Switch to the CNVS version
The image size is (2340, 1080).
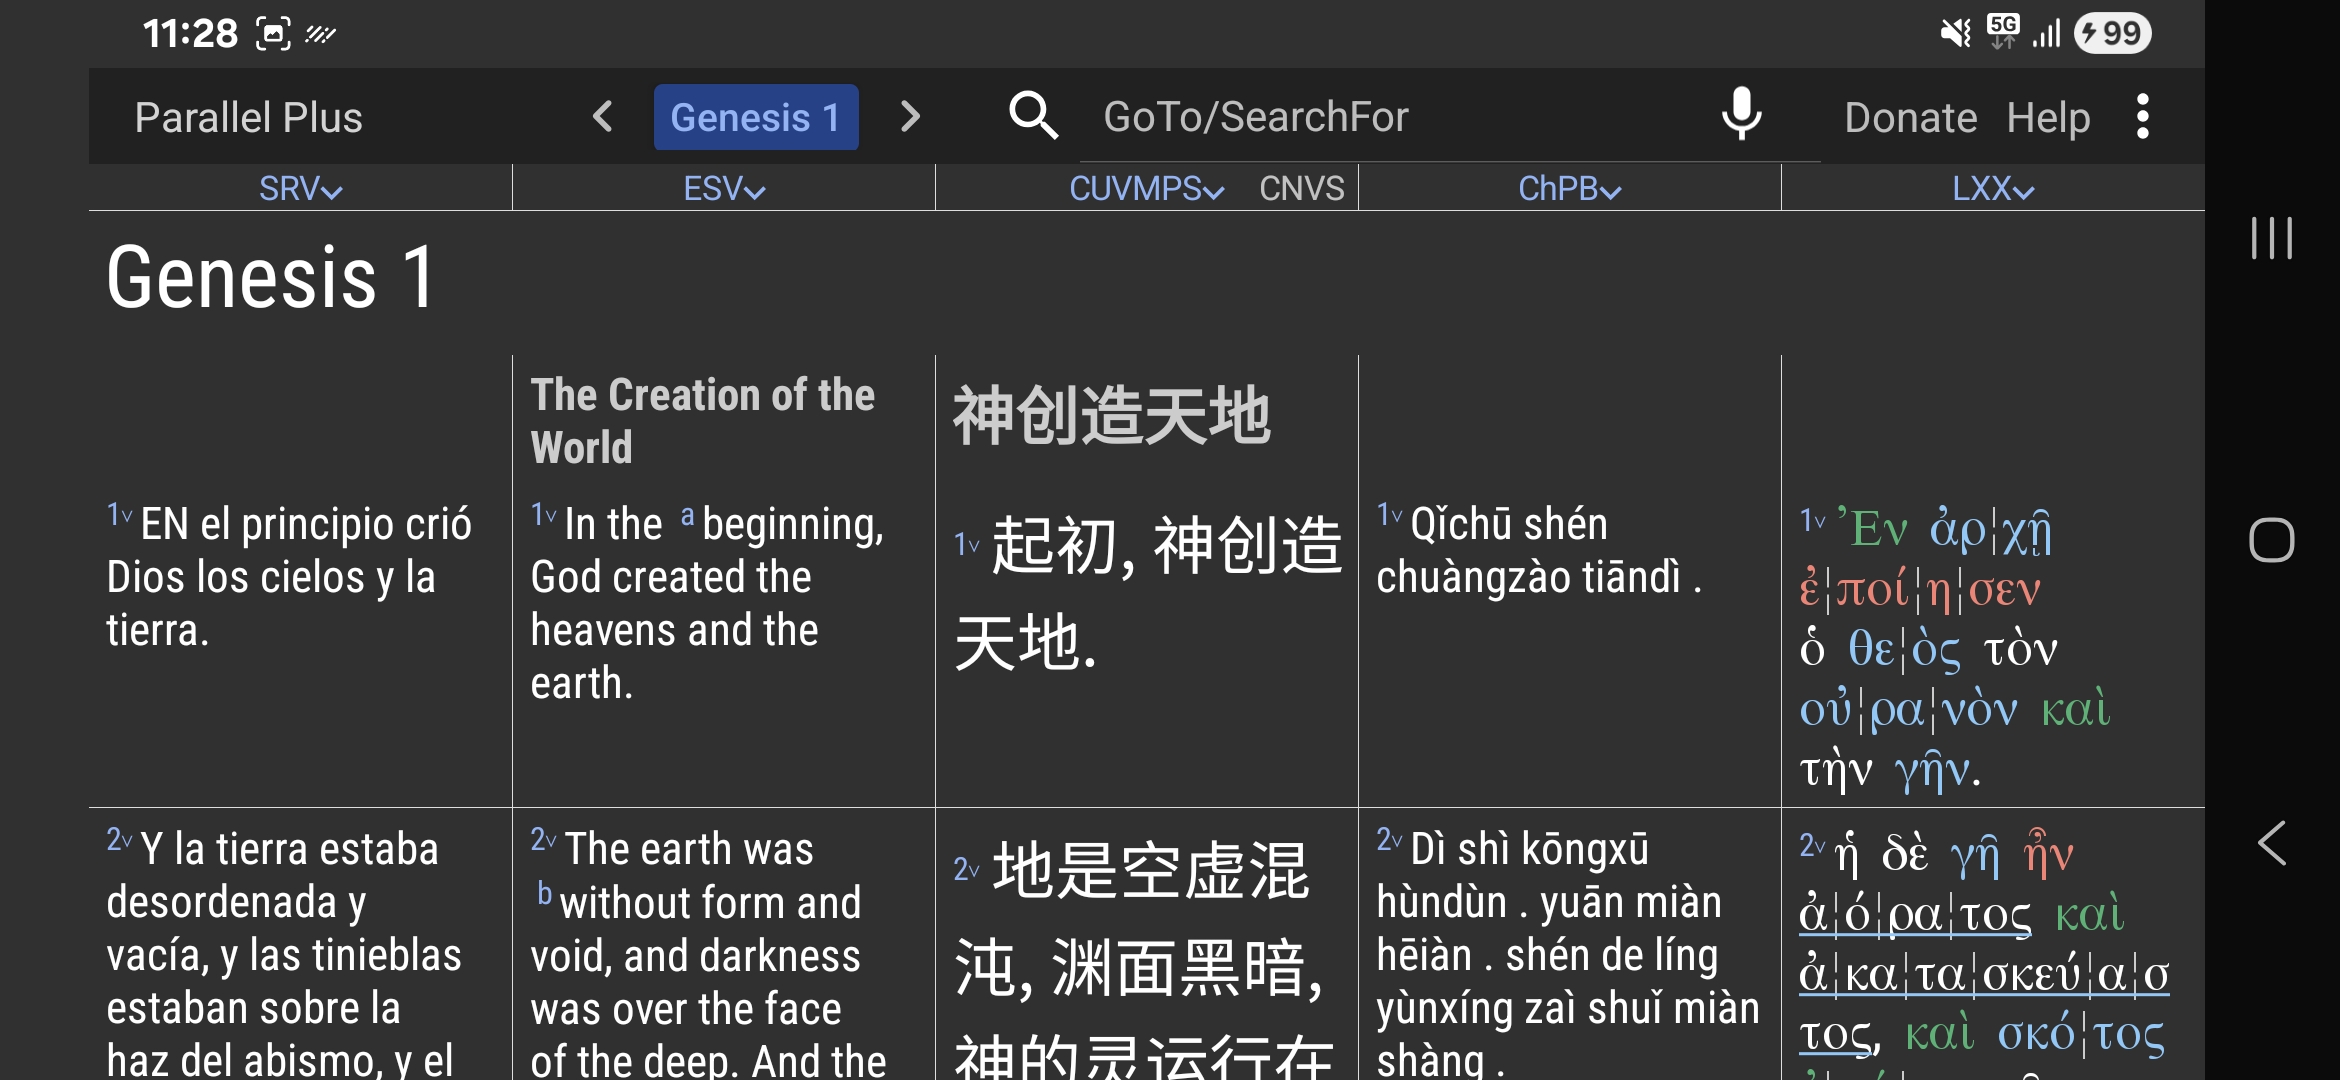pyautogui.click(x=1301, y=189)
